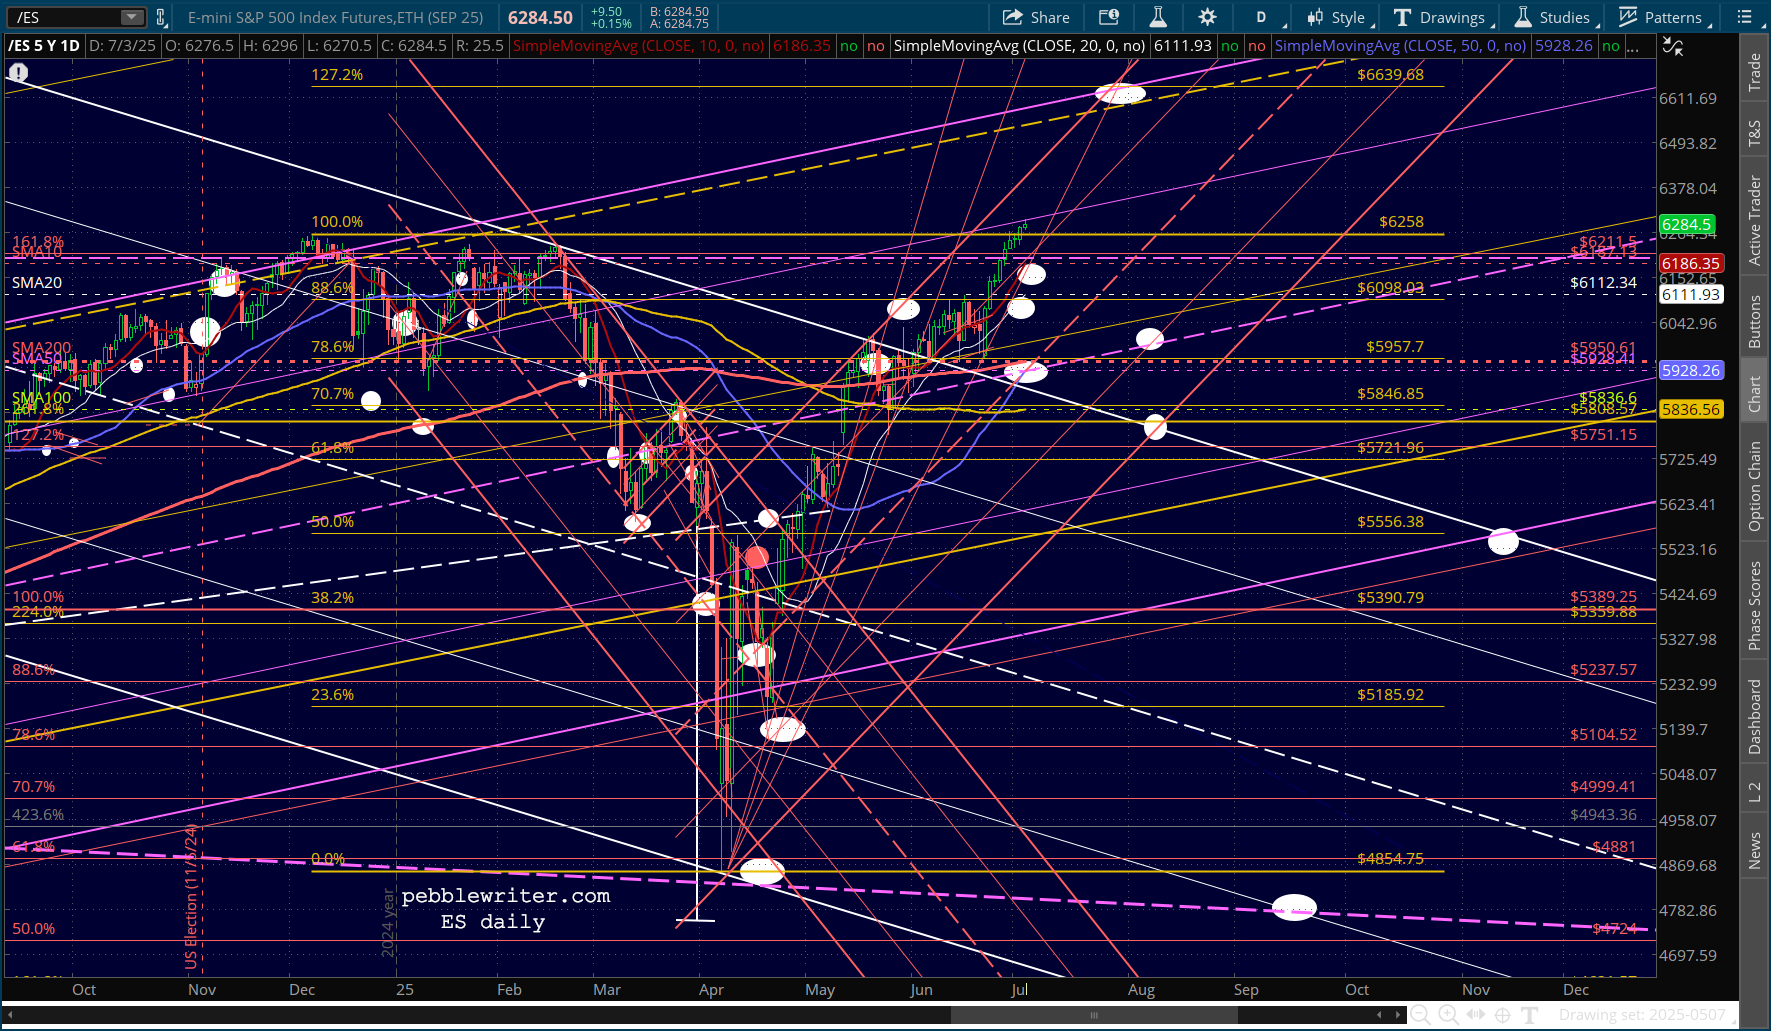Screen dimensions: 1771x1031
Task: Click the $4854.75 Fibonacci level label
Action: [1390, 859]
